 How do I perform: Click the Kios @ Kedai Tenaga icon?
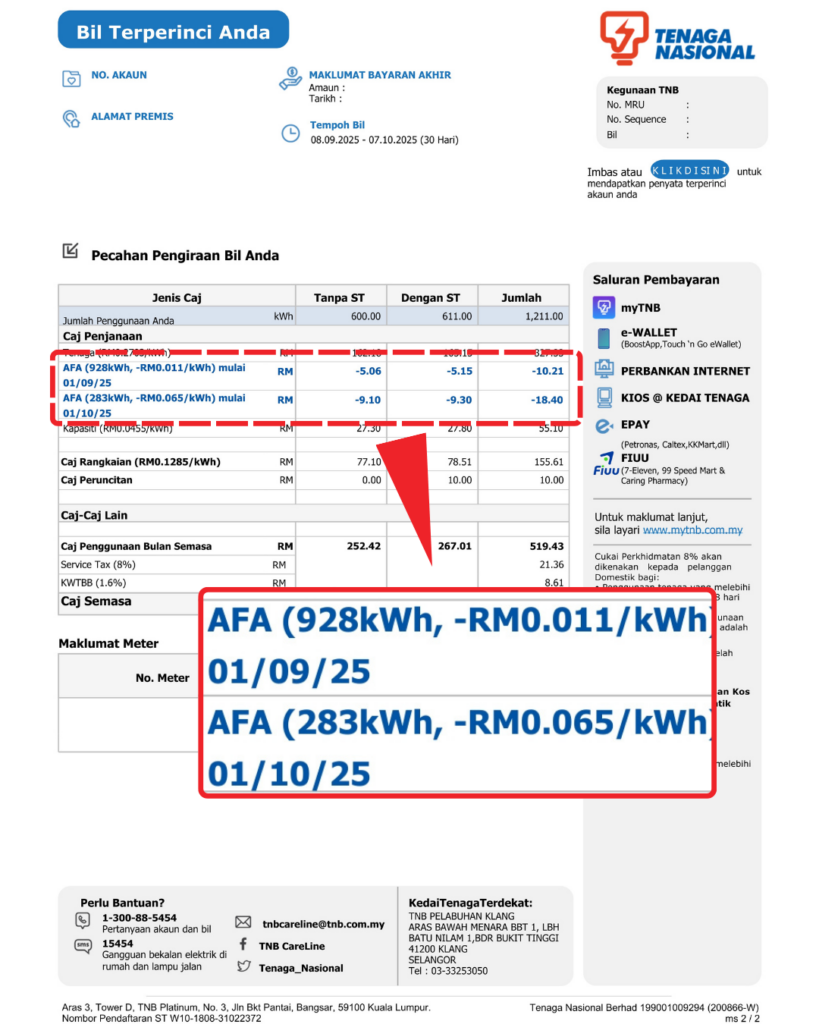coord(603,397)
